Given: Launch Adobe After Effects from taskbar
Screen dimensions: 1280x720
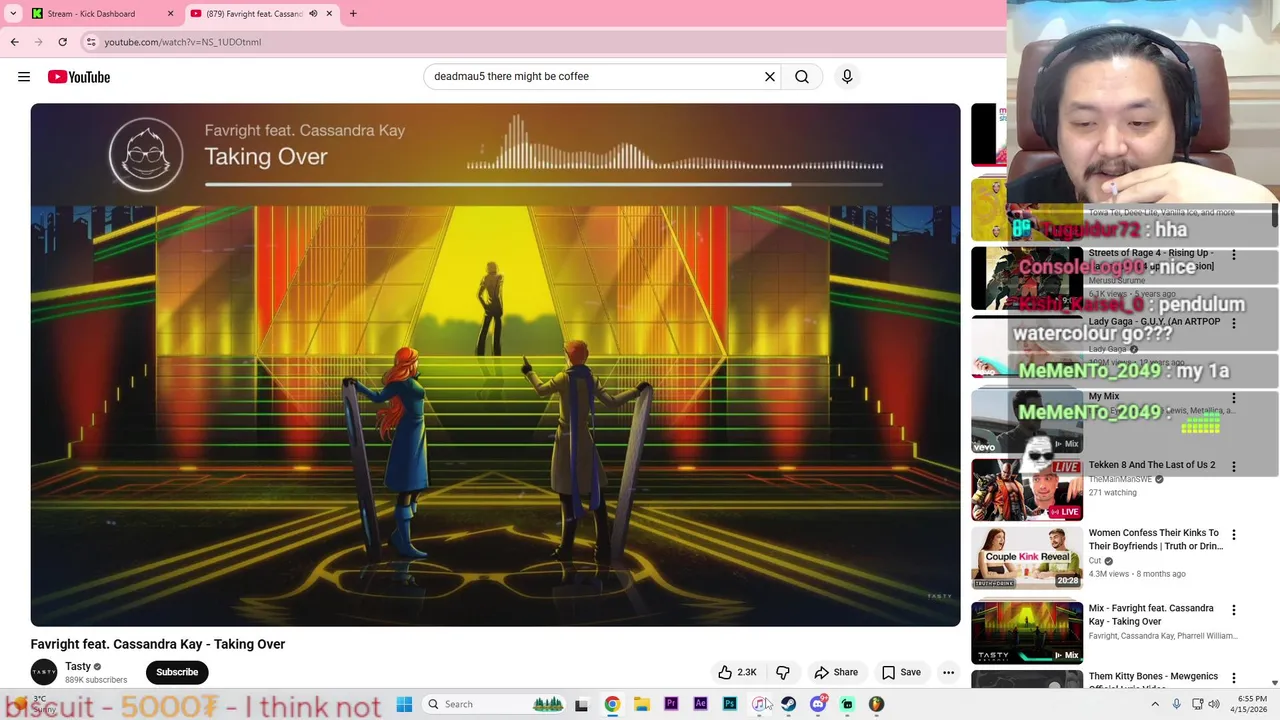Looking at the screenshot, I should [x=700, y=704].
